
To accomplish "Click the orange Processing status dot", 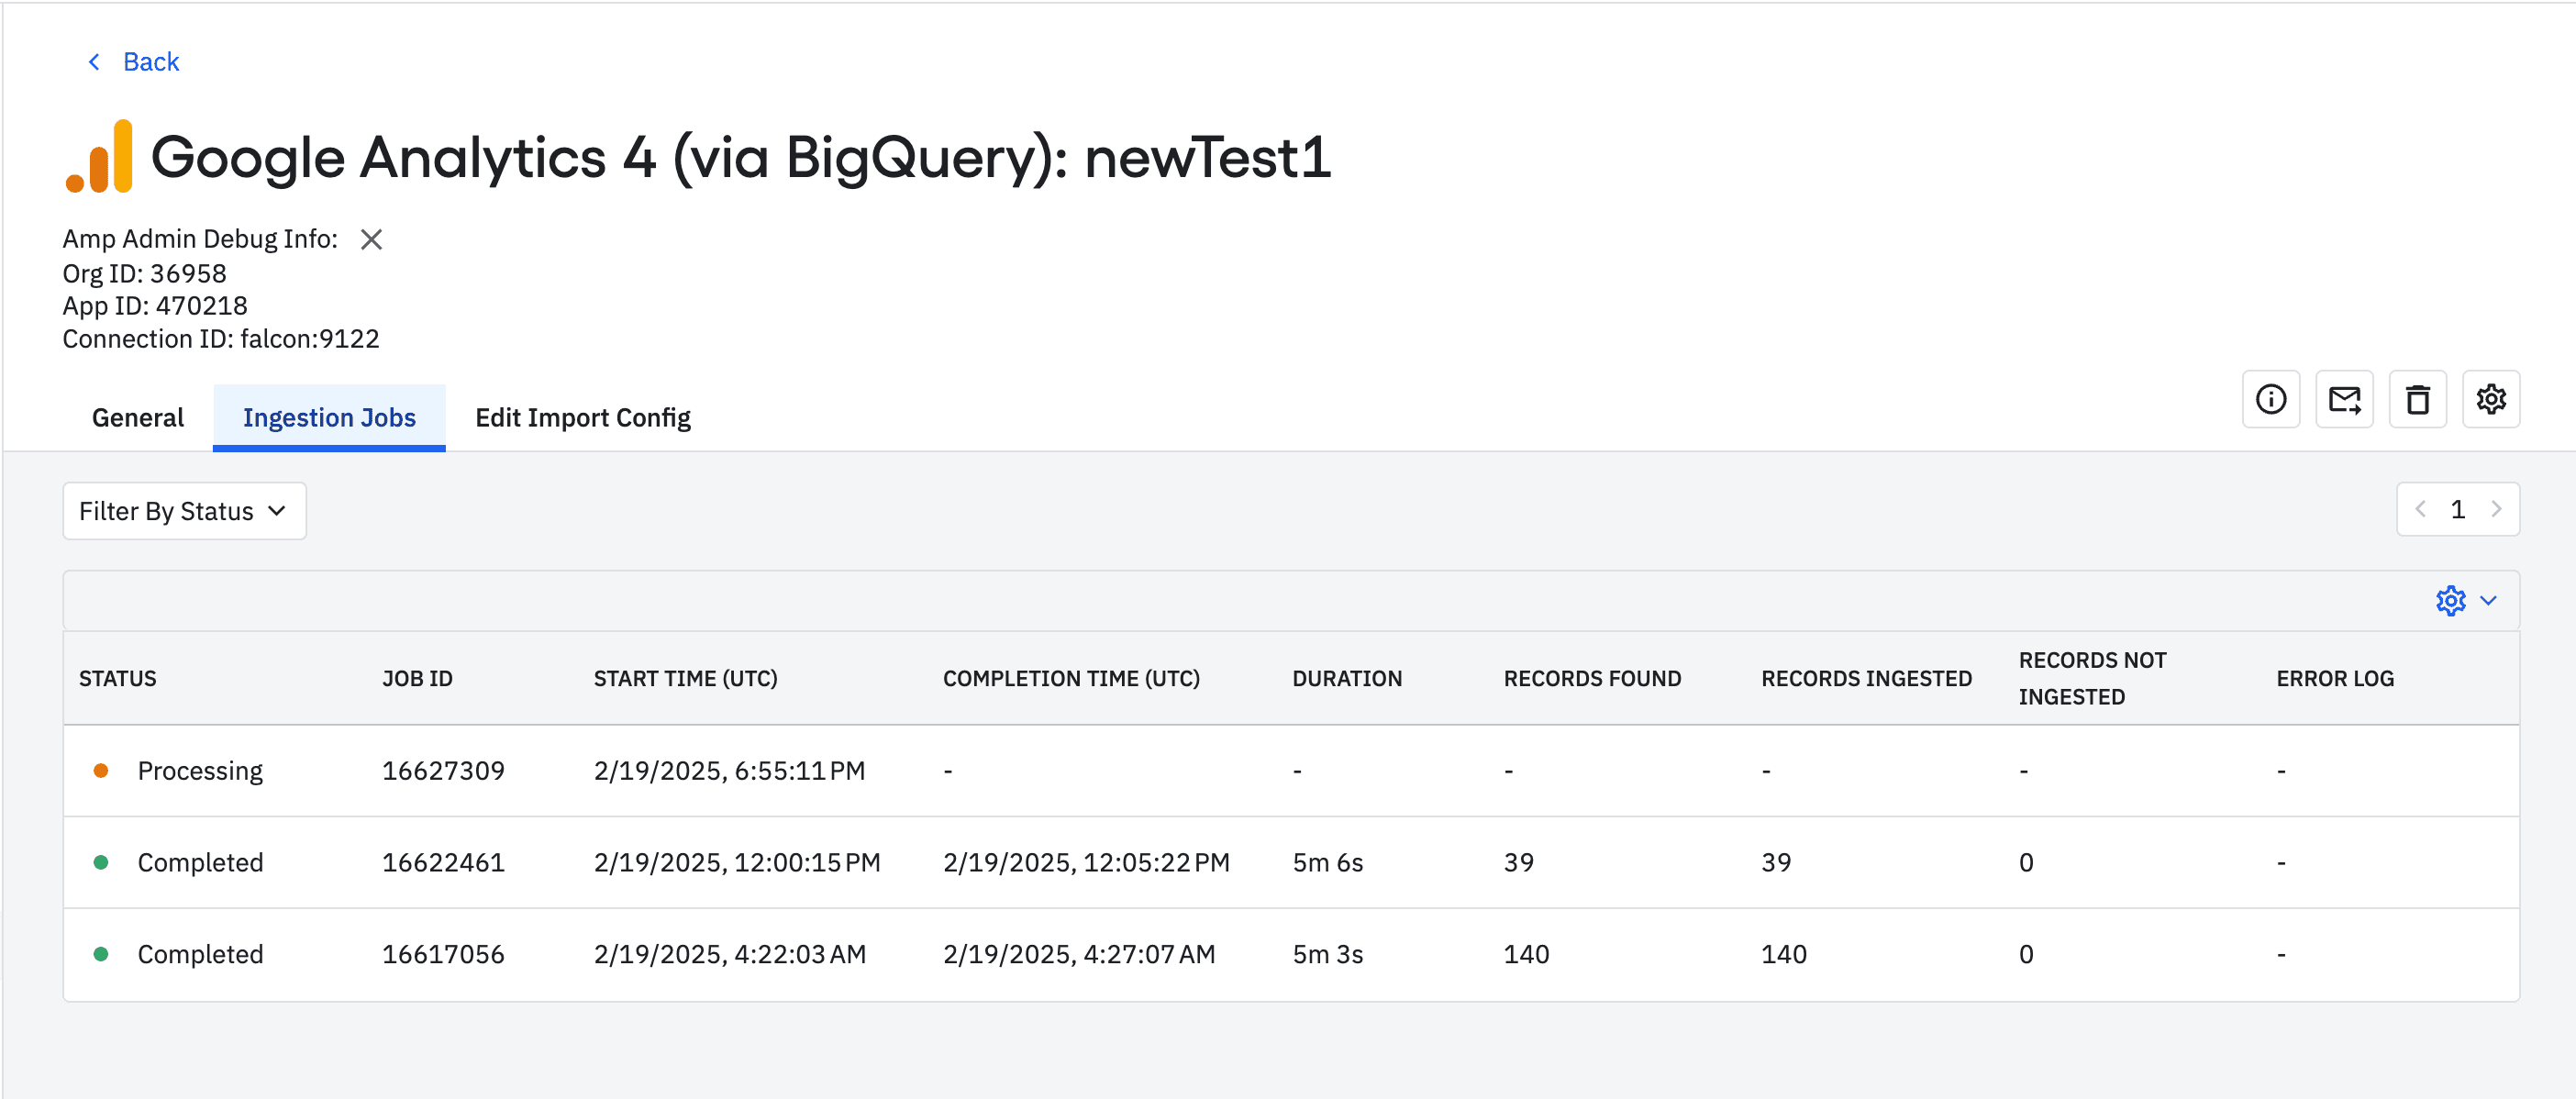I will [101, 771].
